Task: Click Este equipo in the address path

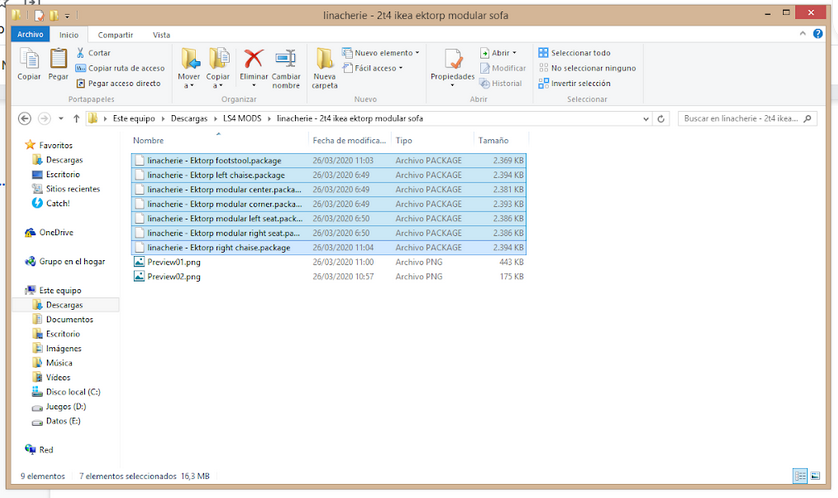Action: pos(134,119)
